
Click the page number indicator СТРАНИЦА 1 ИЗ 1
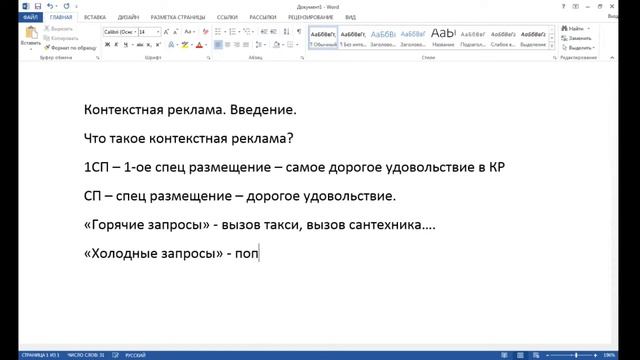point(40,355)
